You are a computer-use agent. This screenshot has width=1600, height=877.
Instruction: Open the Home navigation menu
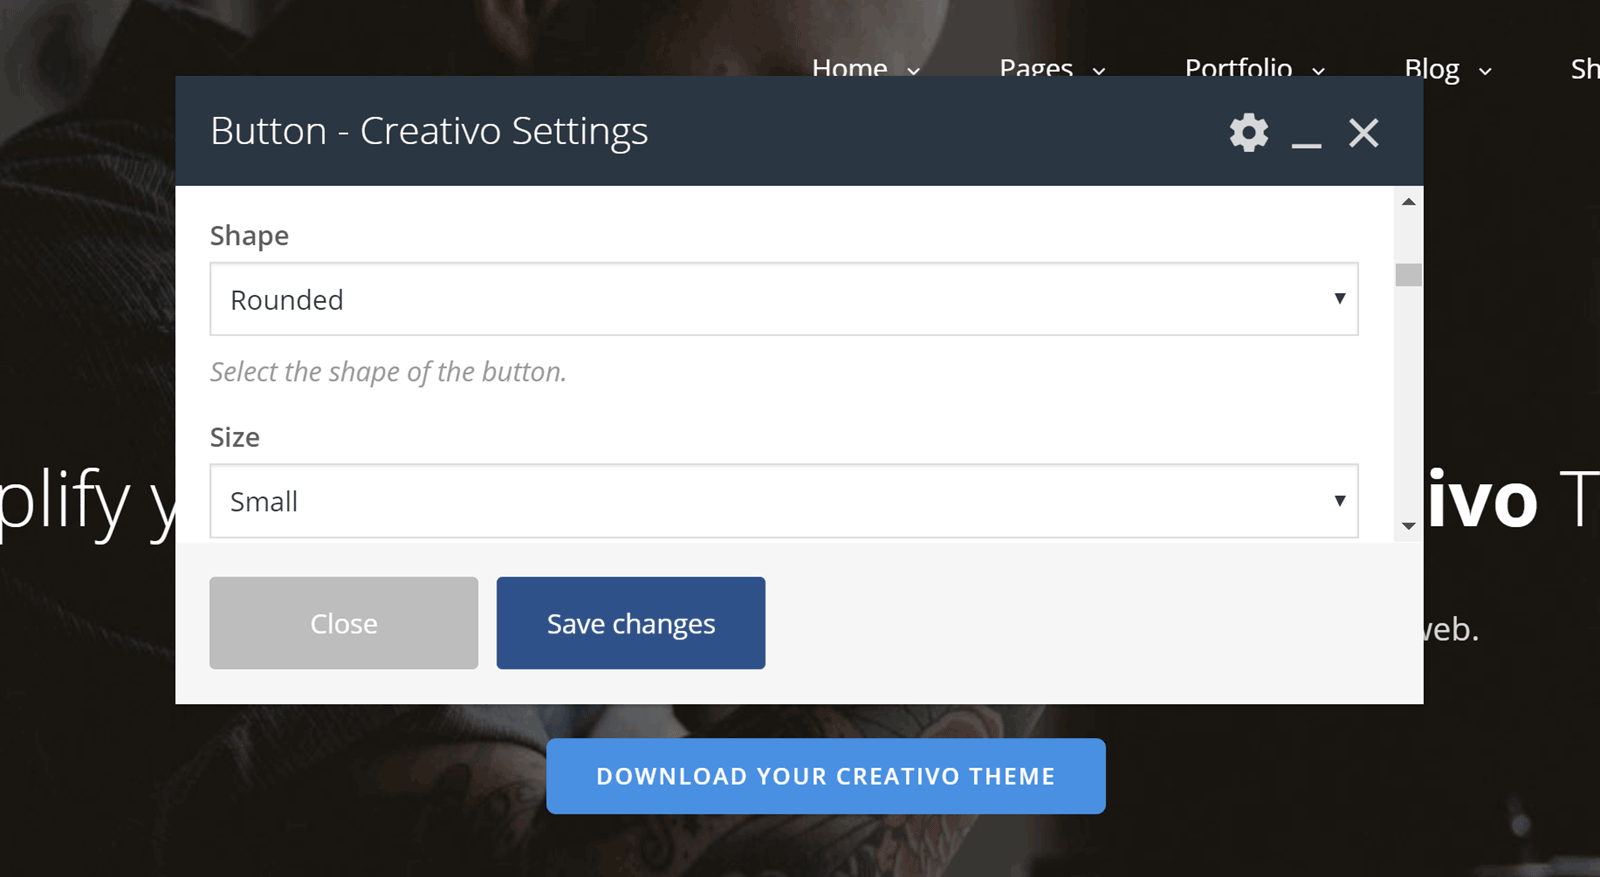[866, 68]
